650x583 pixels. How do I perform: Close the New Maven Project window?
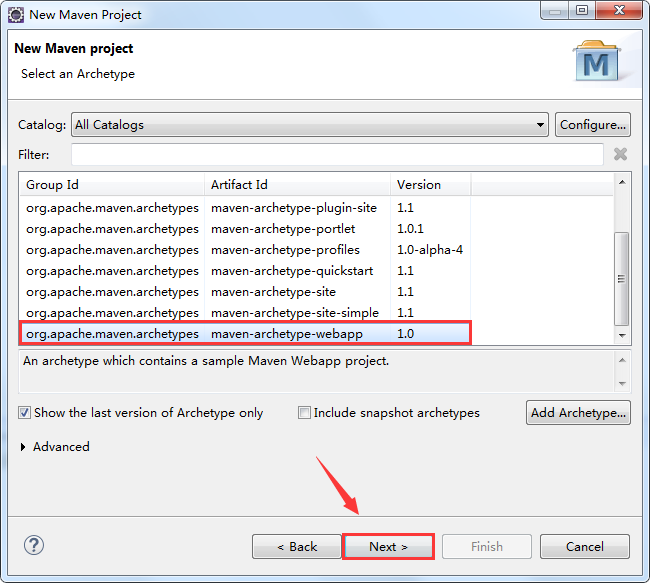coord(619,10)
